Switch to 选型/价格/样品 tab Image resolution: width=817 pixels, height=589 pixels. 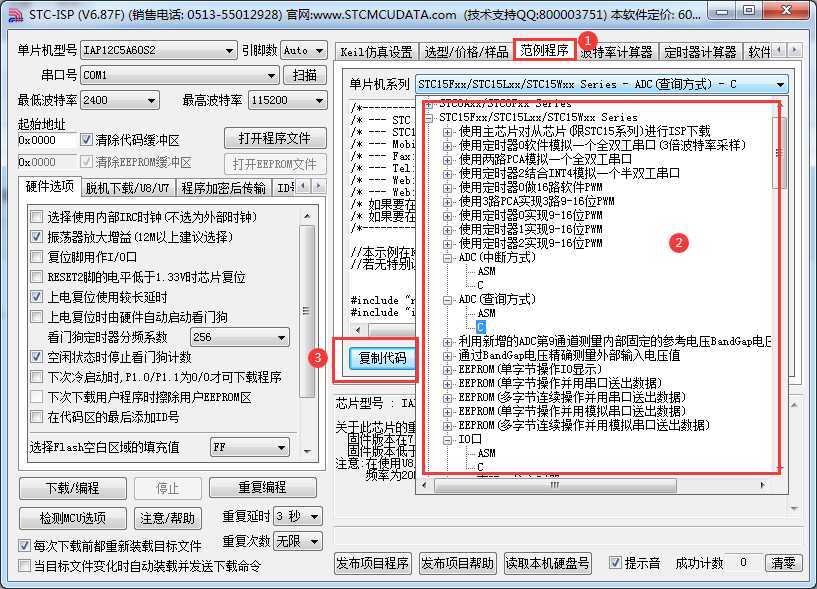click(x=466, y=52)
